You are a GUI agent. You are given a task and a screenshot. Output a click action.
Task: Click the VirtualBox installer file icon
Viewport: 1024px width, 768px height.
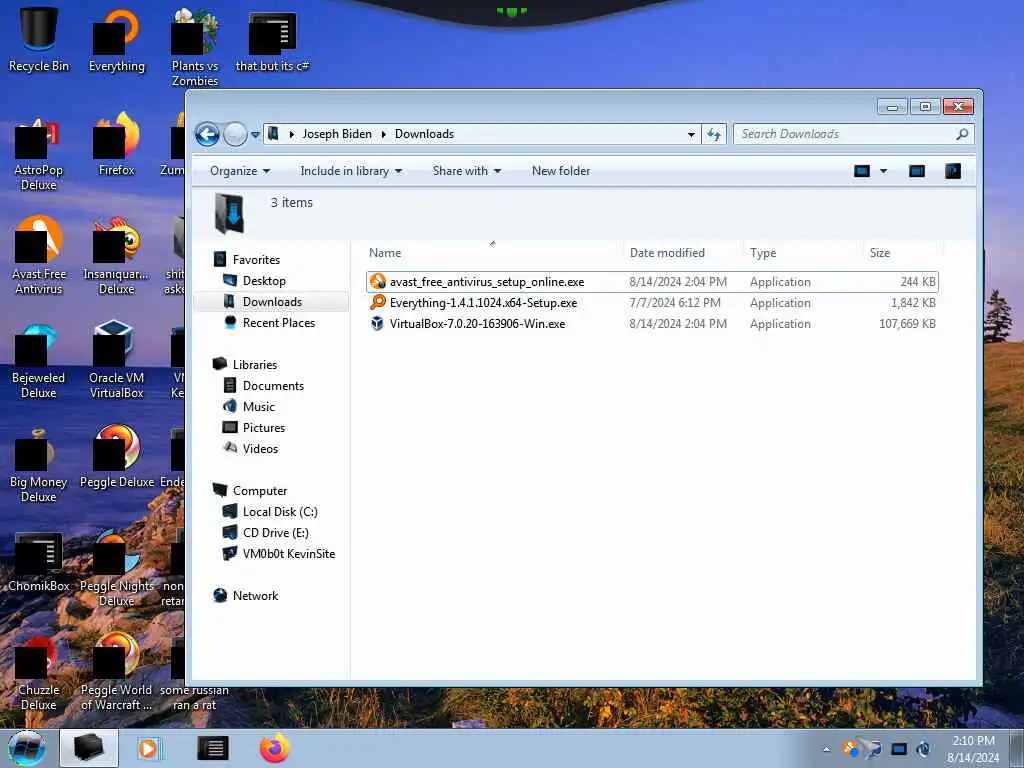pos(377,323)
